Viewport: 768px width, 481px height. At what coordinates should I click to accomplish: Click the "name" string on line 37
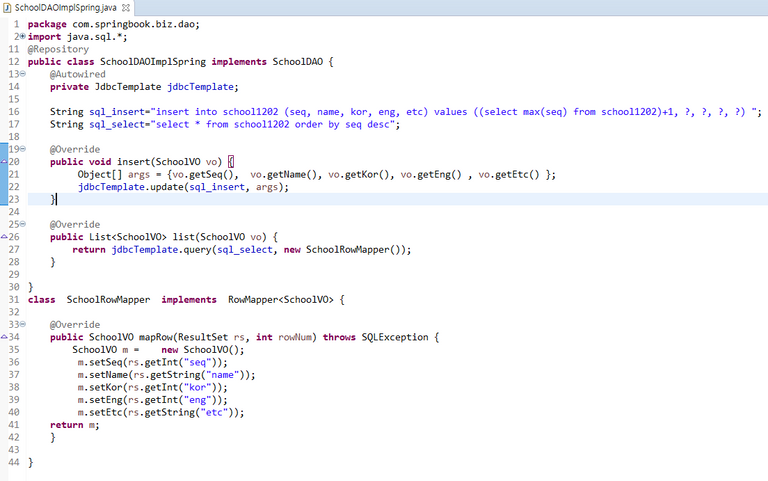(222, 375)
